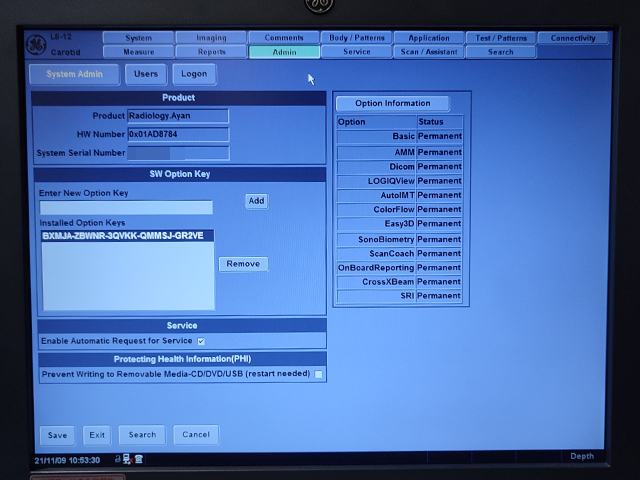640x480 pixels.
Task: Click the network disconnected status icon
Action: (x=127, y=460)
